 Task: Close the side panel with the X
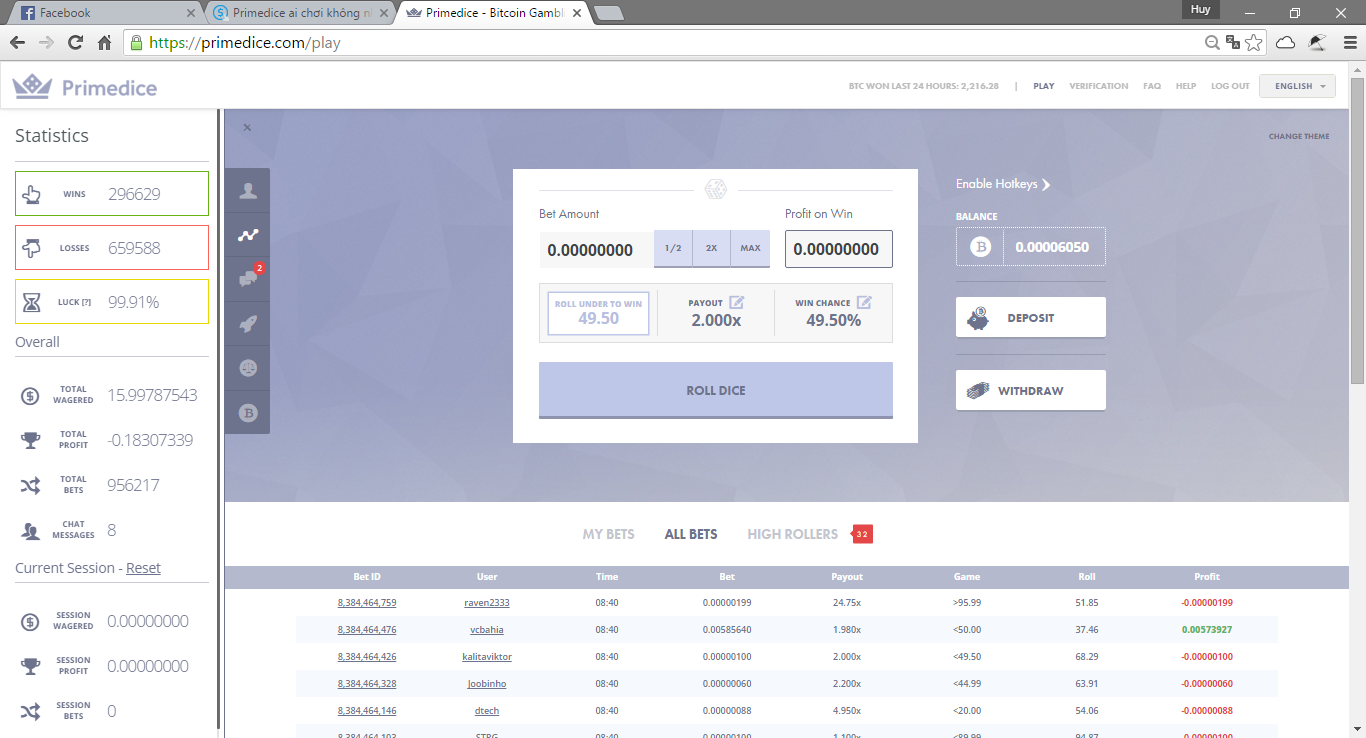pyautogui.click(x=247, y=128)
